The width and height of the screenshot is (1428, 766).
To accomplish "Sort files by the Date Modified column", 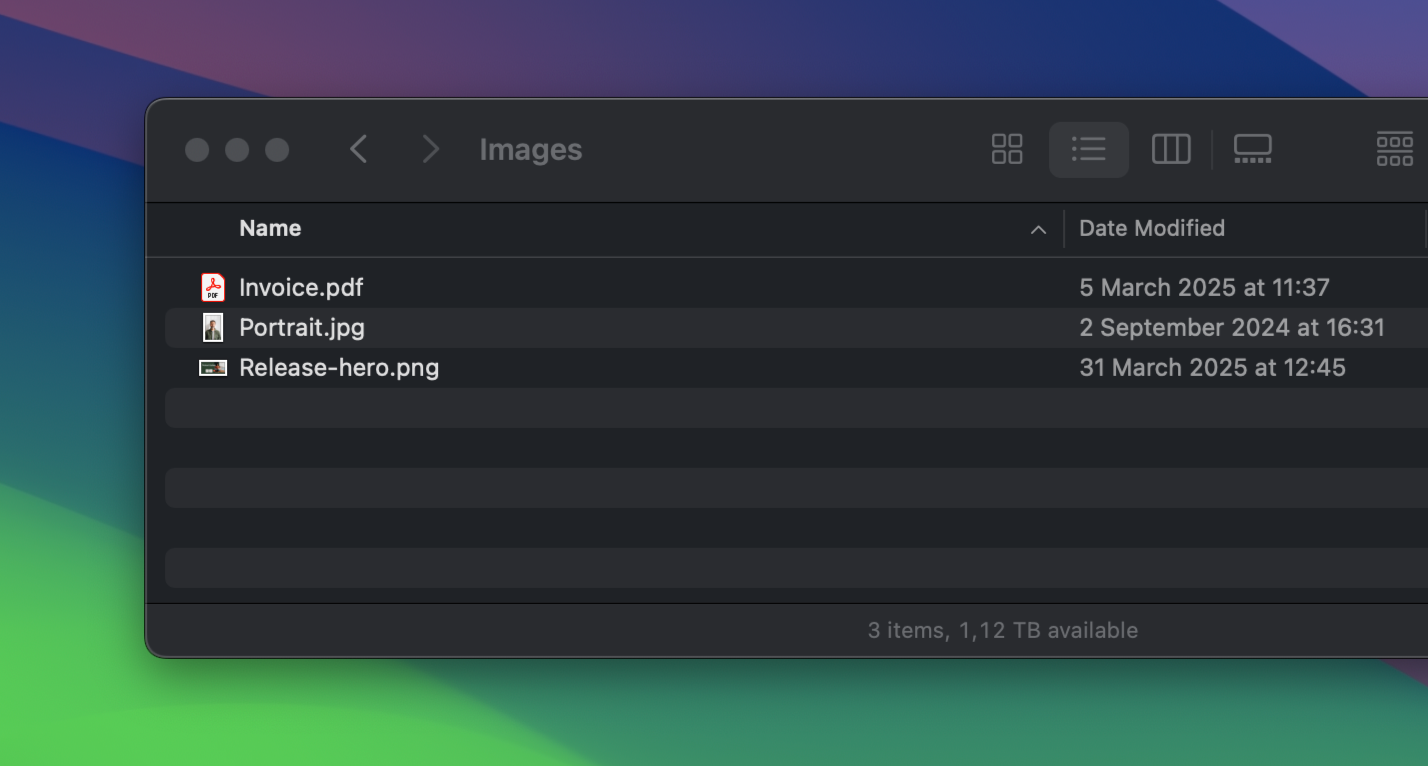I will point(1151,228).
